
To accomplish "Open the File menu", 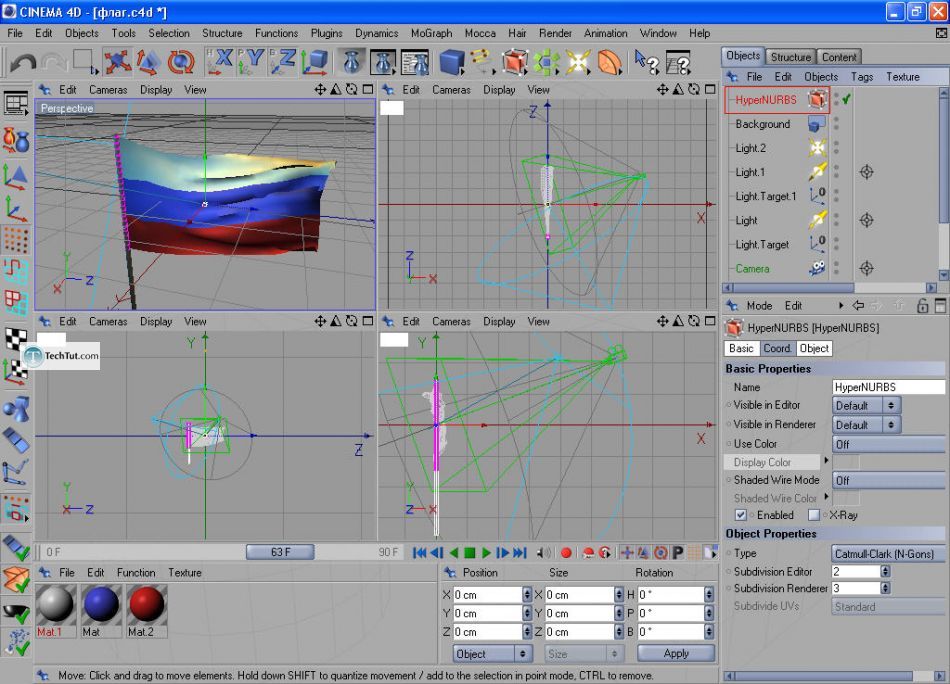I will pyautogui.click(x=15, y=33).
